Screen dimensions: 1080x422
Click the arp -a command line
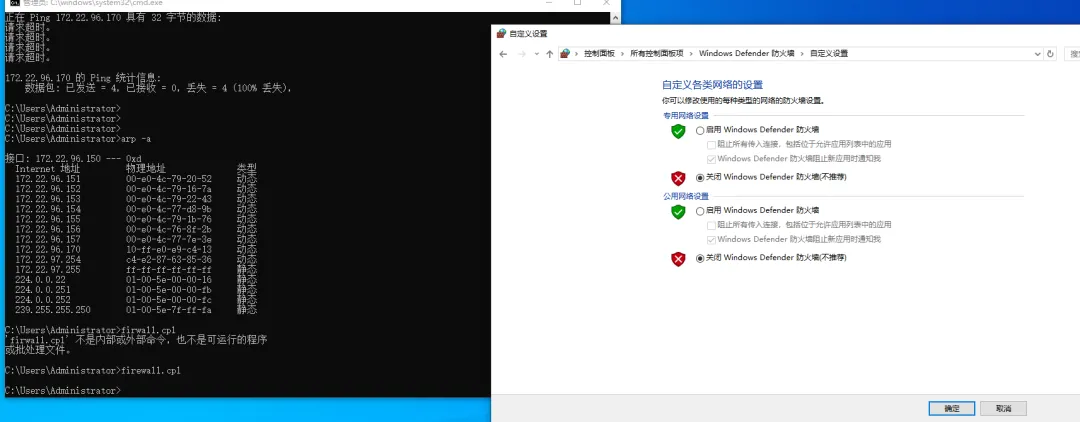(78, 138)
